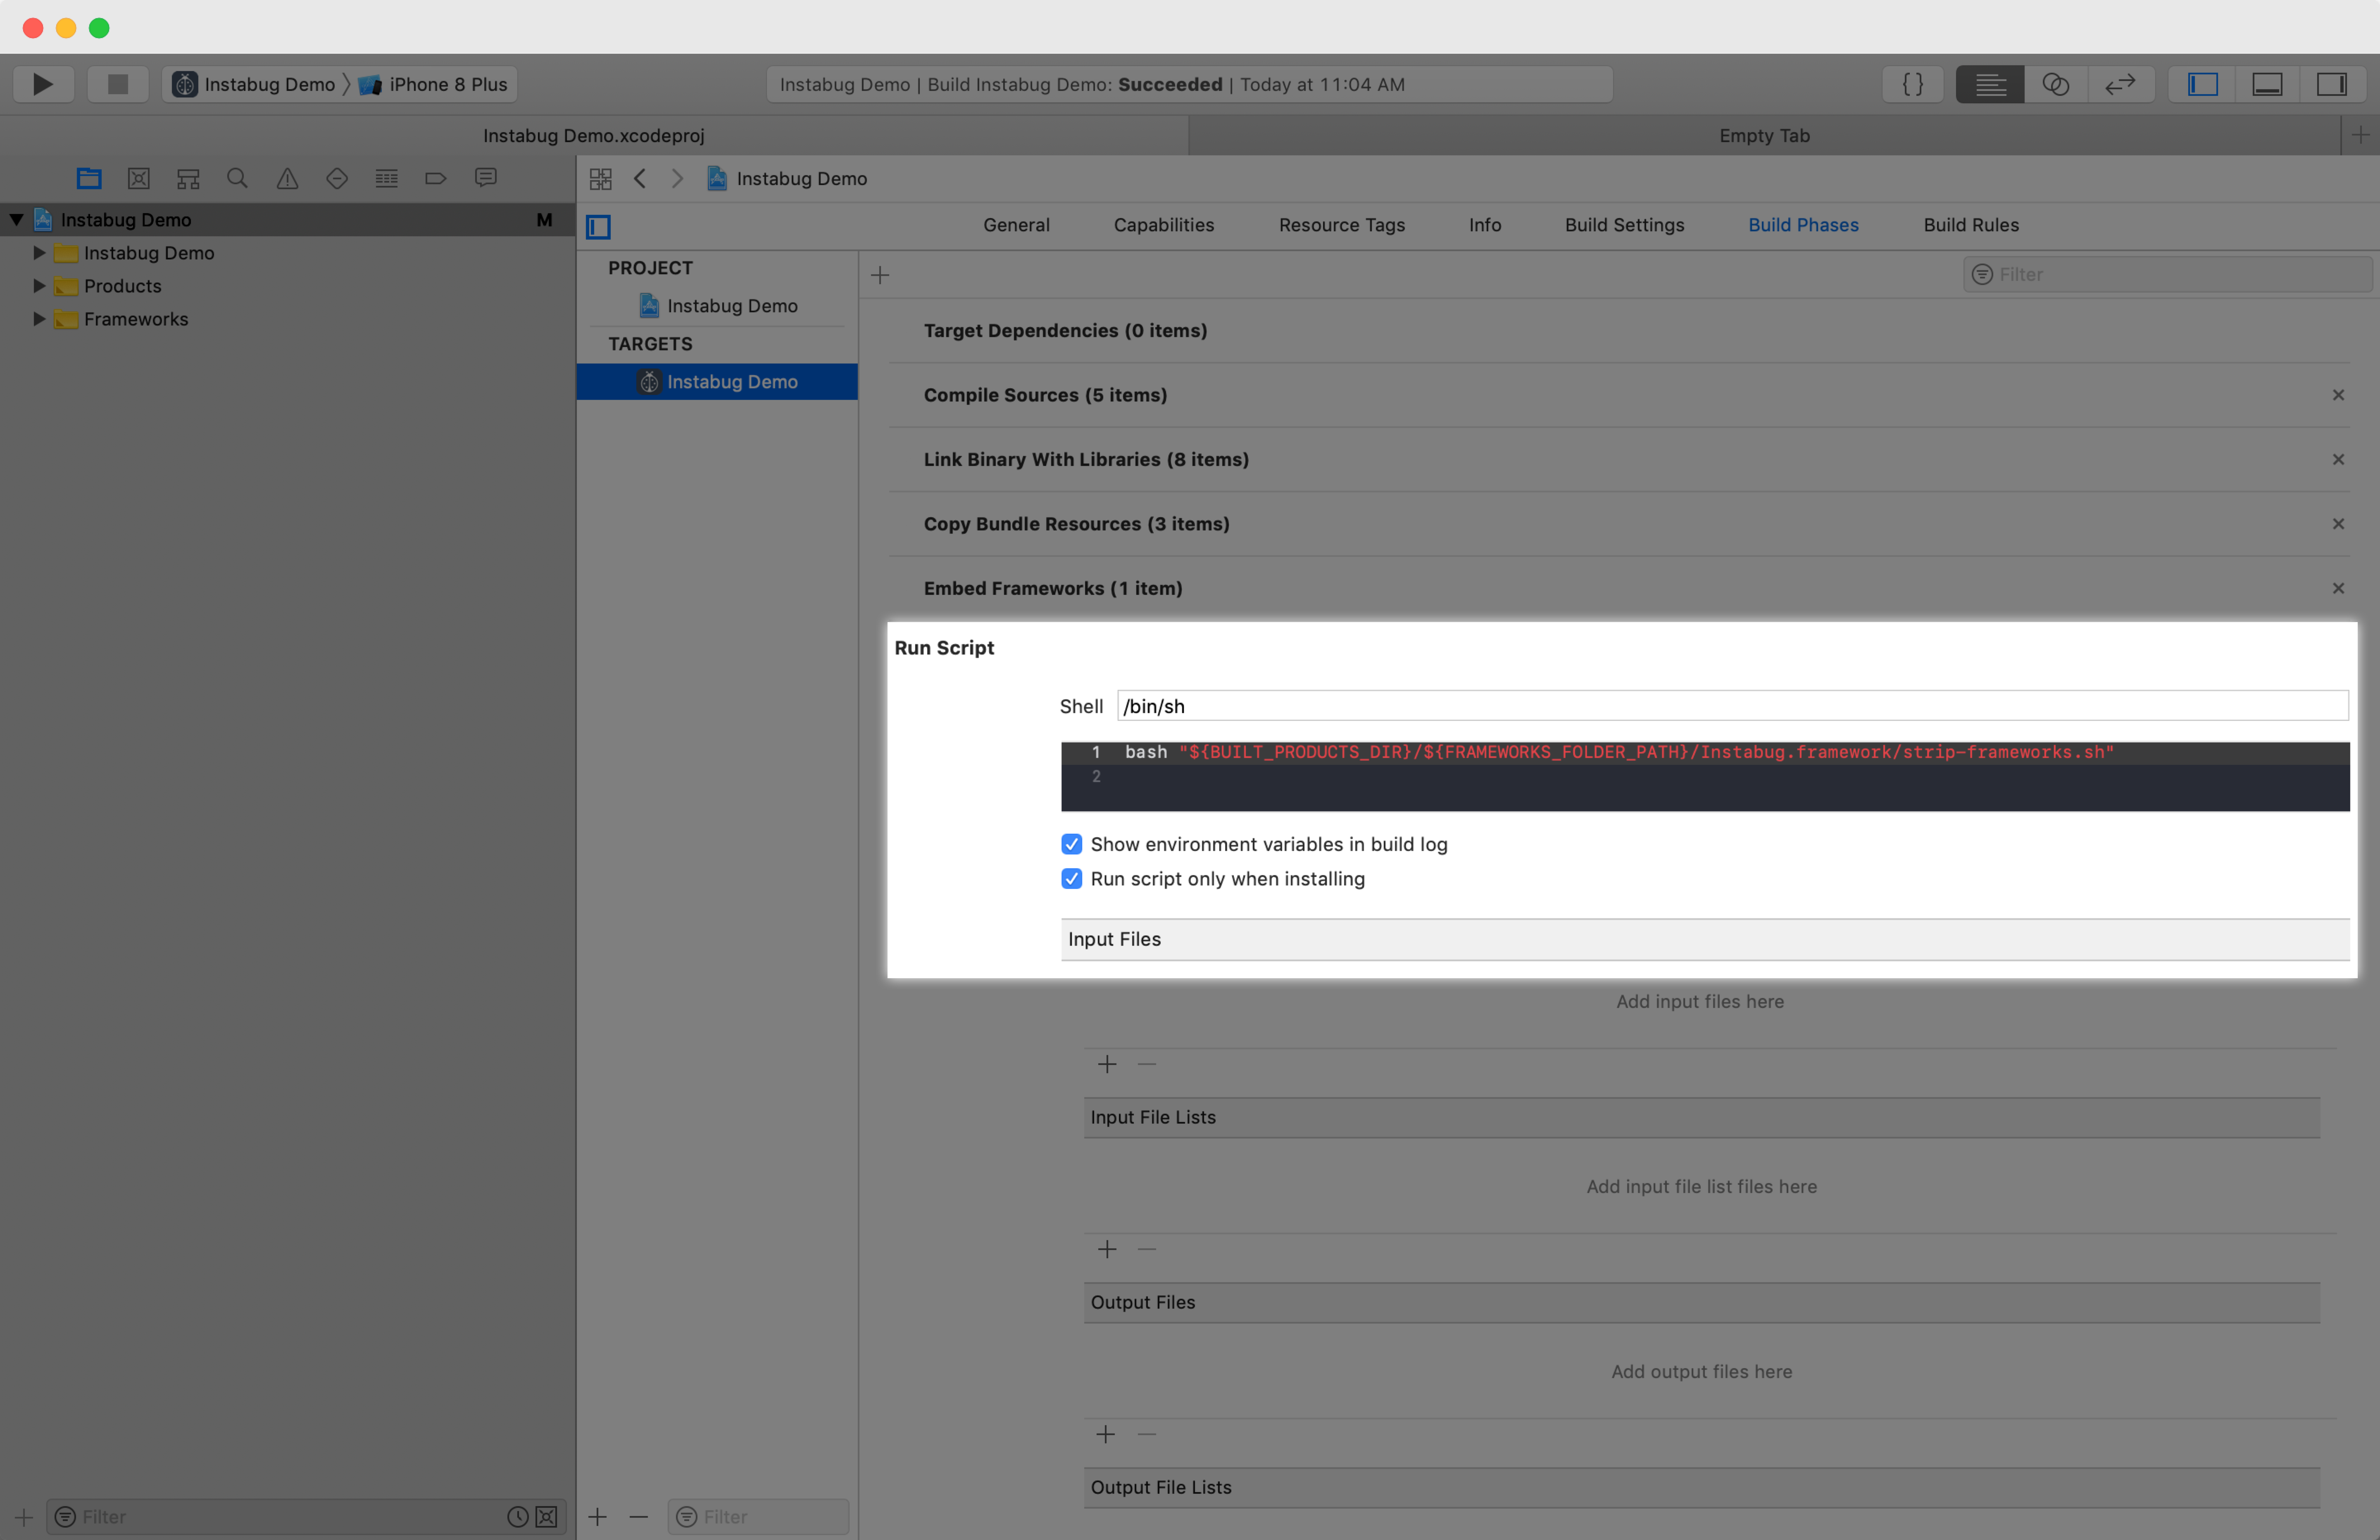This screenshot has height=1540, width=2380.
Task: Show only recent files clock icon
Action: coord(517,1516)
